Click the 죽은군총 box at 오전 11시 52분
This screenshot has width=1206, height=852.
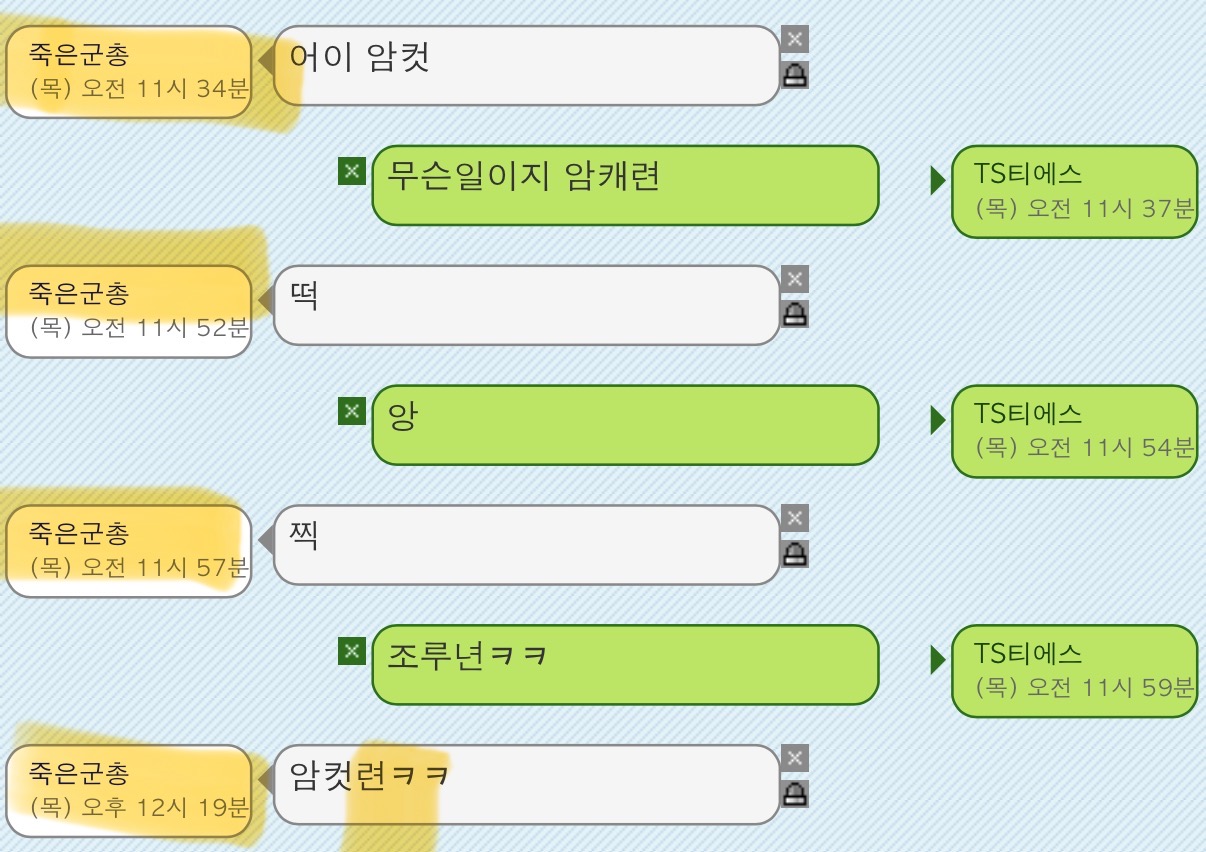129,311
